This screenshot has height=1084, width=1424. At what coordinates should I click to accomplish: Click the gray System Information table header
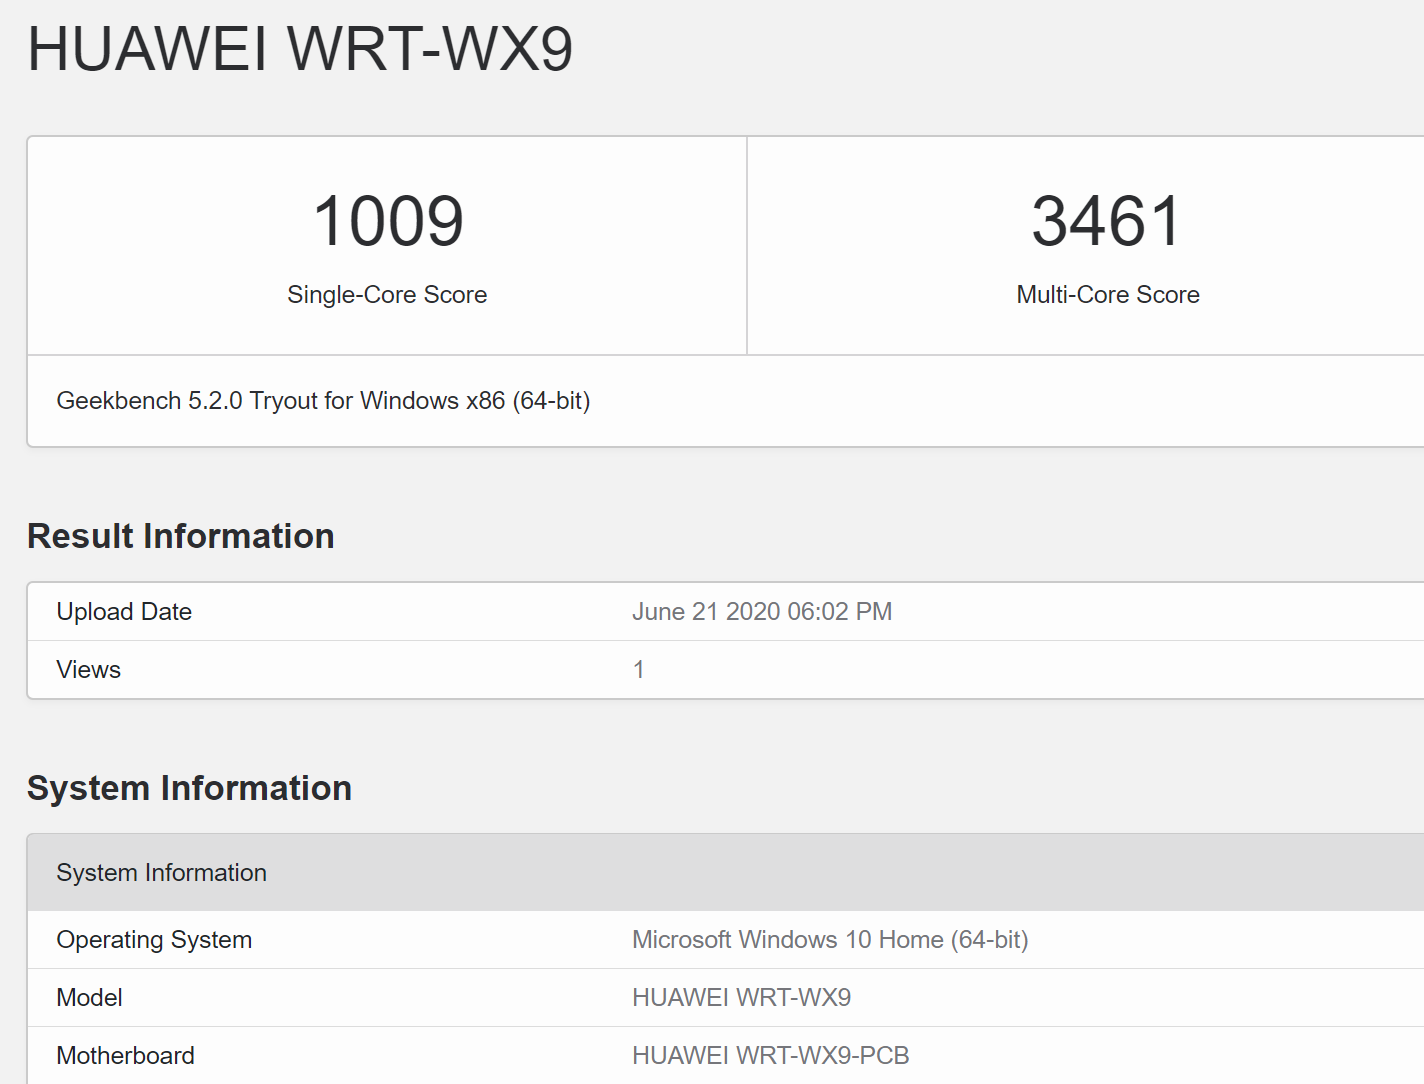pyautogui.click(x=725, y=872)
